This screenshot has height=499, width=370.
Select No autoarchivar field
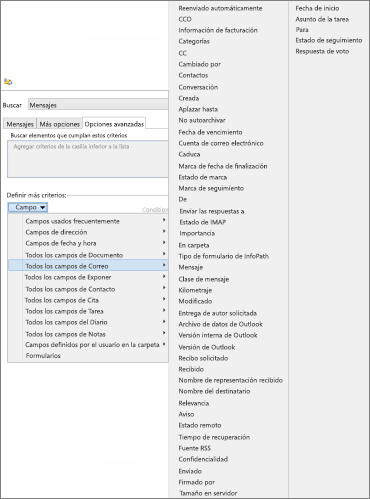tap(202, 120)
